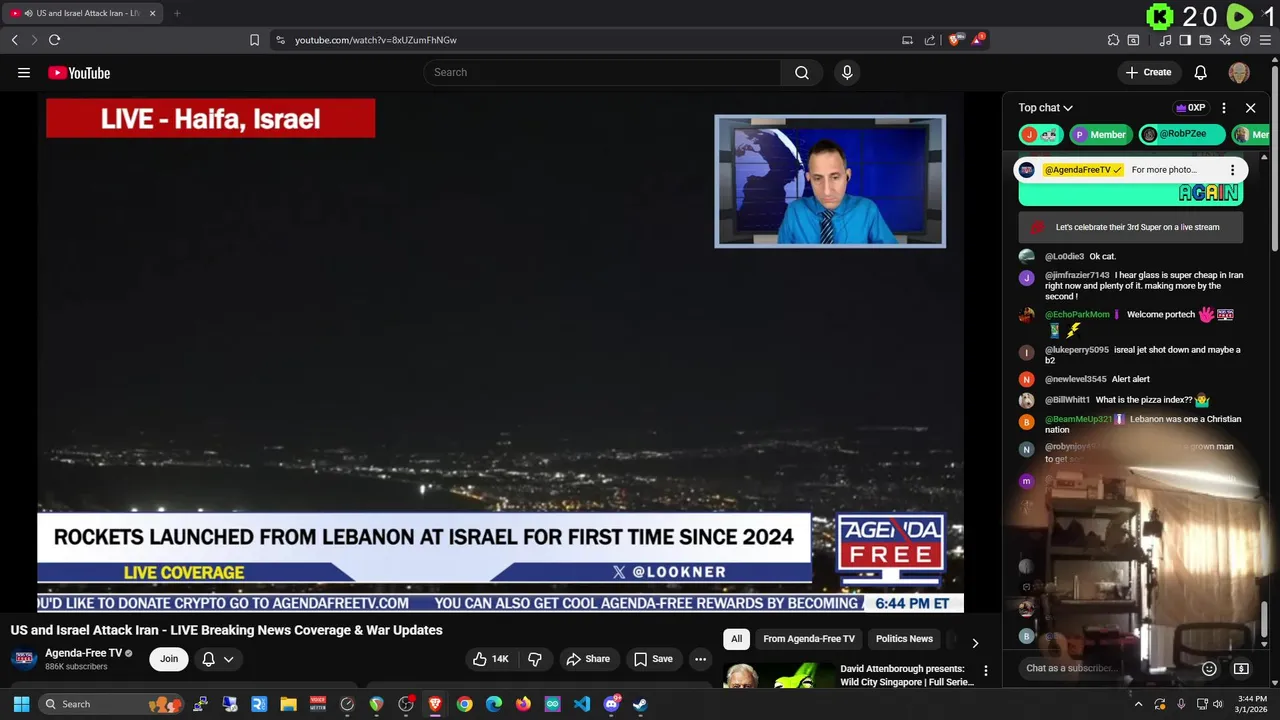Screen dimensions: 1280x720
Task: Open the Windows Start menu
Action: coord(21,704)
